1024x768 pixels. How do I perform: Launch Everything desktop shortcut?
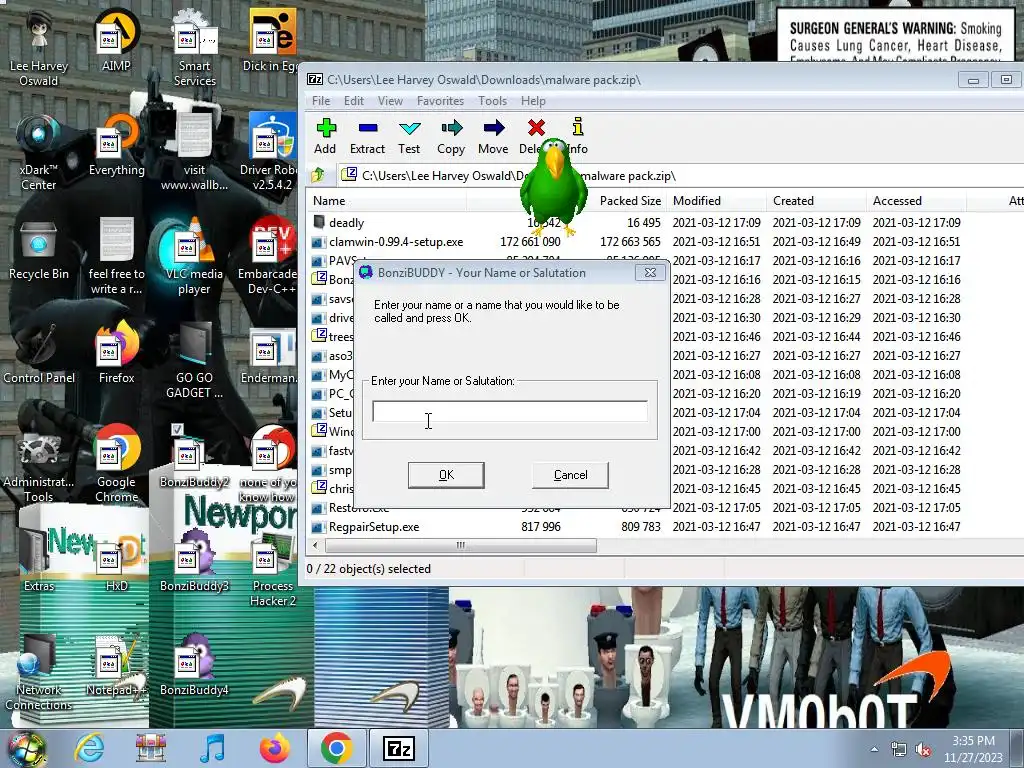click(116, 145)
